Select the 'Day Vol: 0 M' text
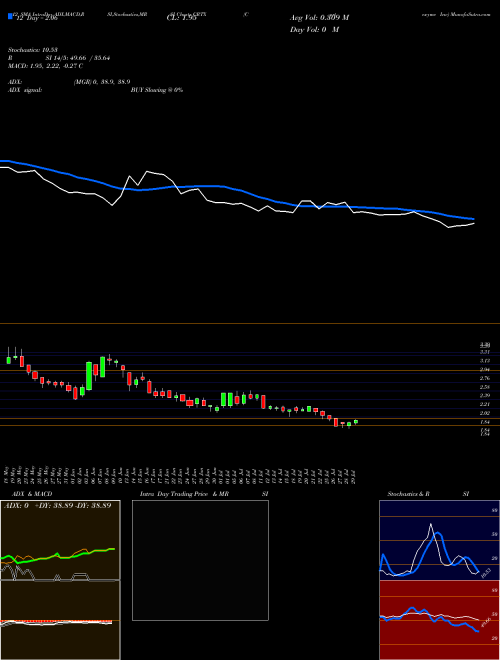 [x=314, y=30]
